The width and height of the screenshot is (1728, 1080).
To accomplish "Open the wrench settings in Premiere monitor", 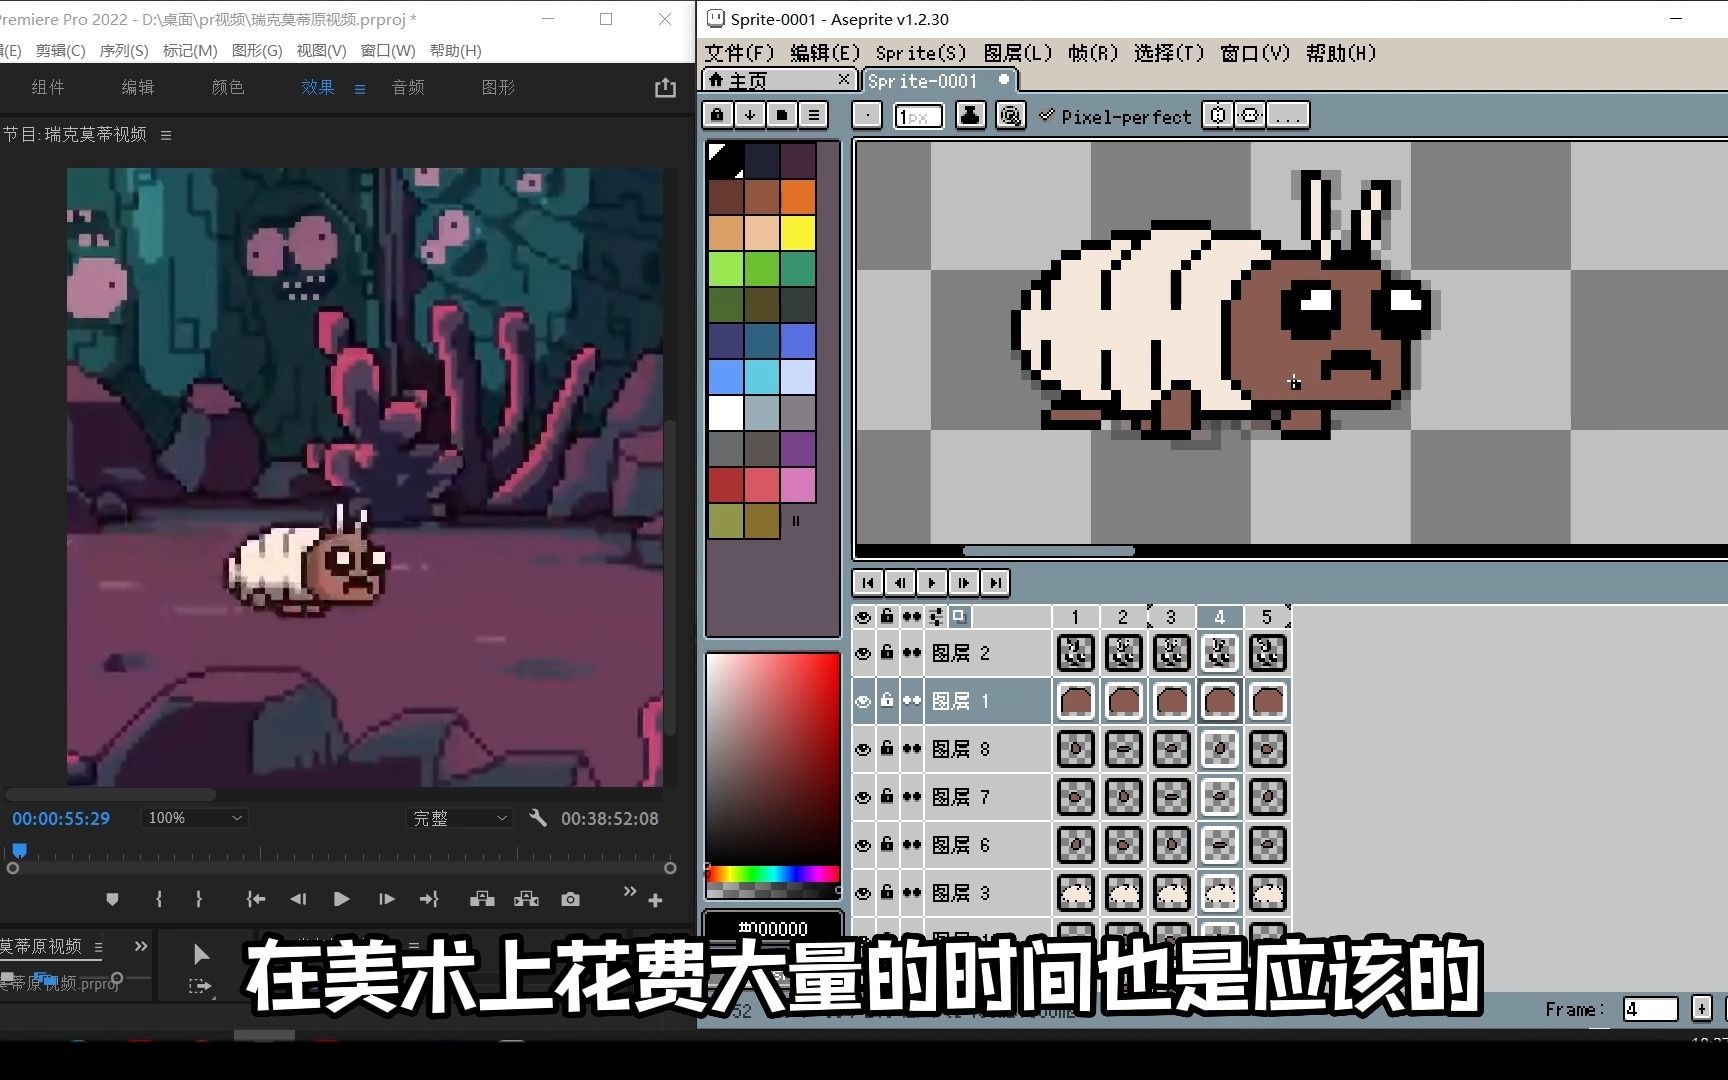I will coord(538,818).
